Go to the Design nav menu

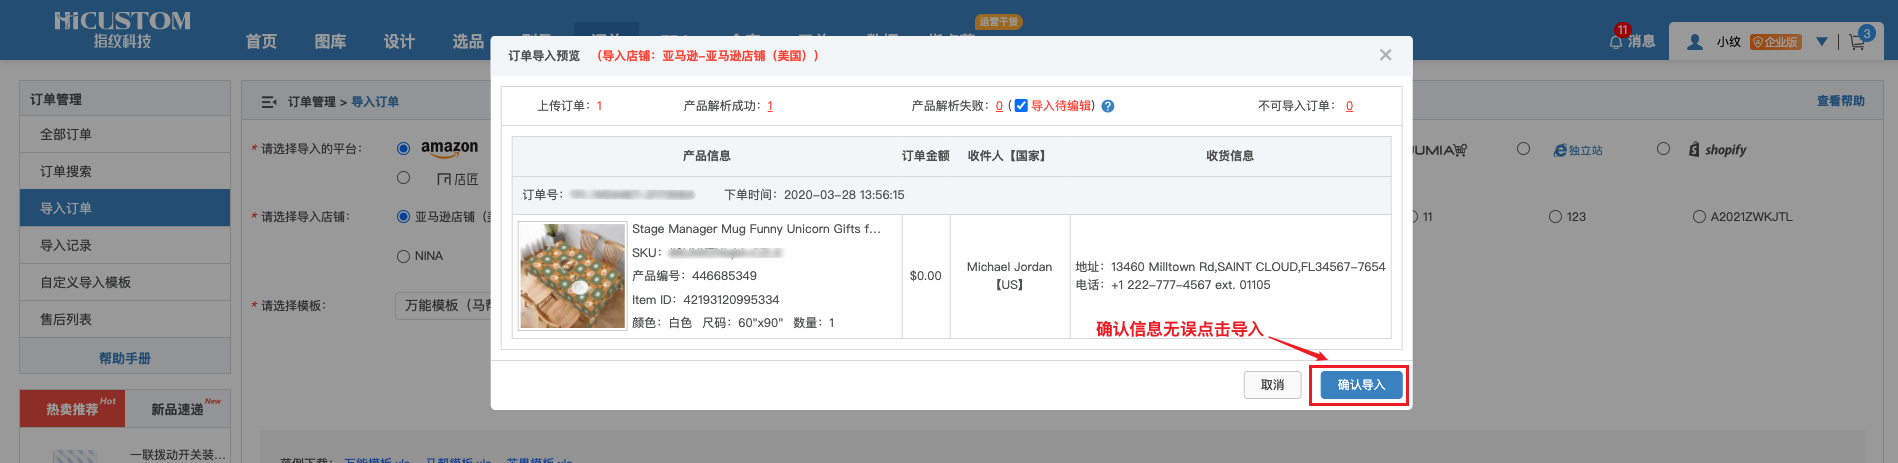[x=399, y=41]
